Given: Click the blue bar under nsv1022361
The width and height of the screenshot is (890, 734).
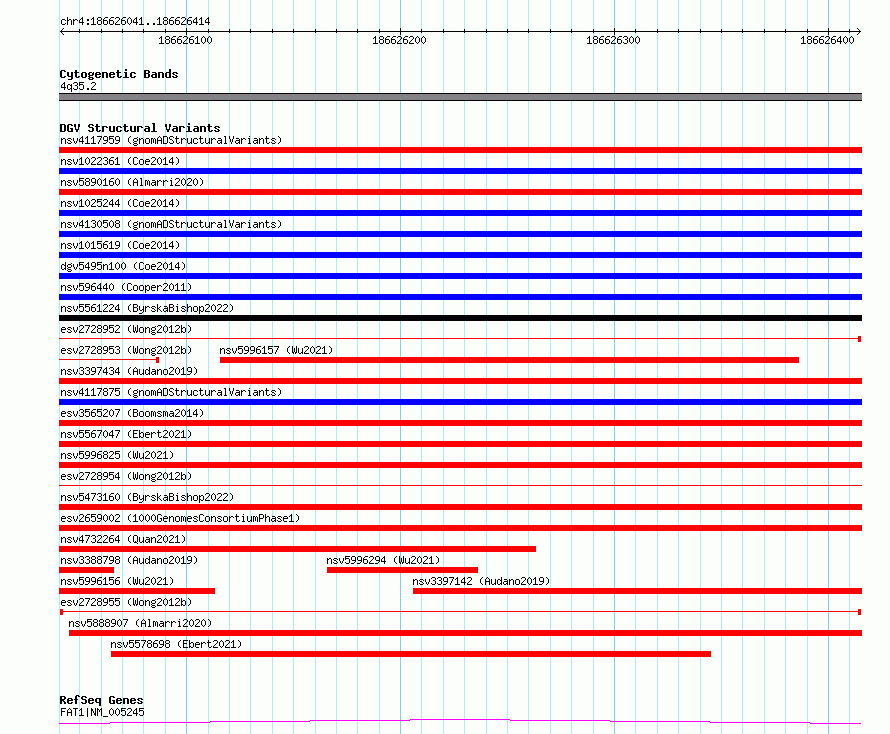Looking at the screenshot, I should click(460, 171).
